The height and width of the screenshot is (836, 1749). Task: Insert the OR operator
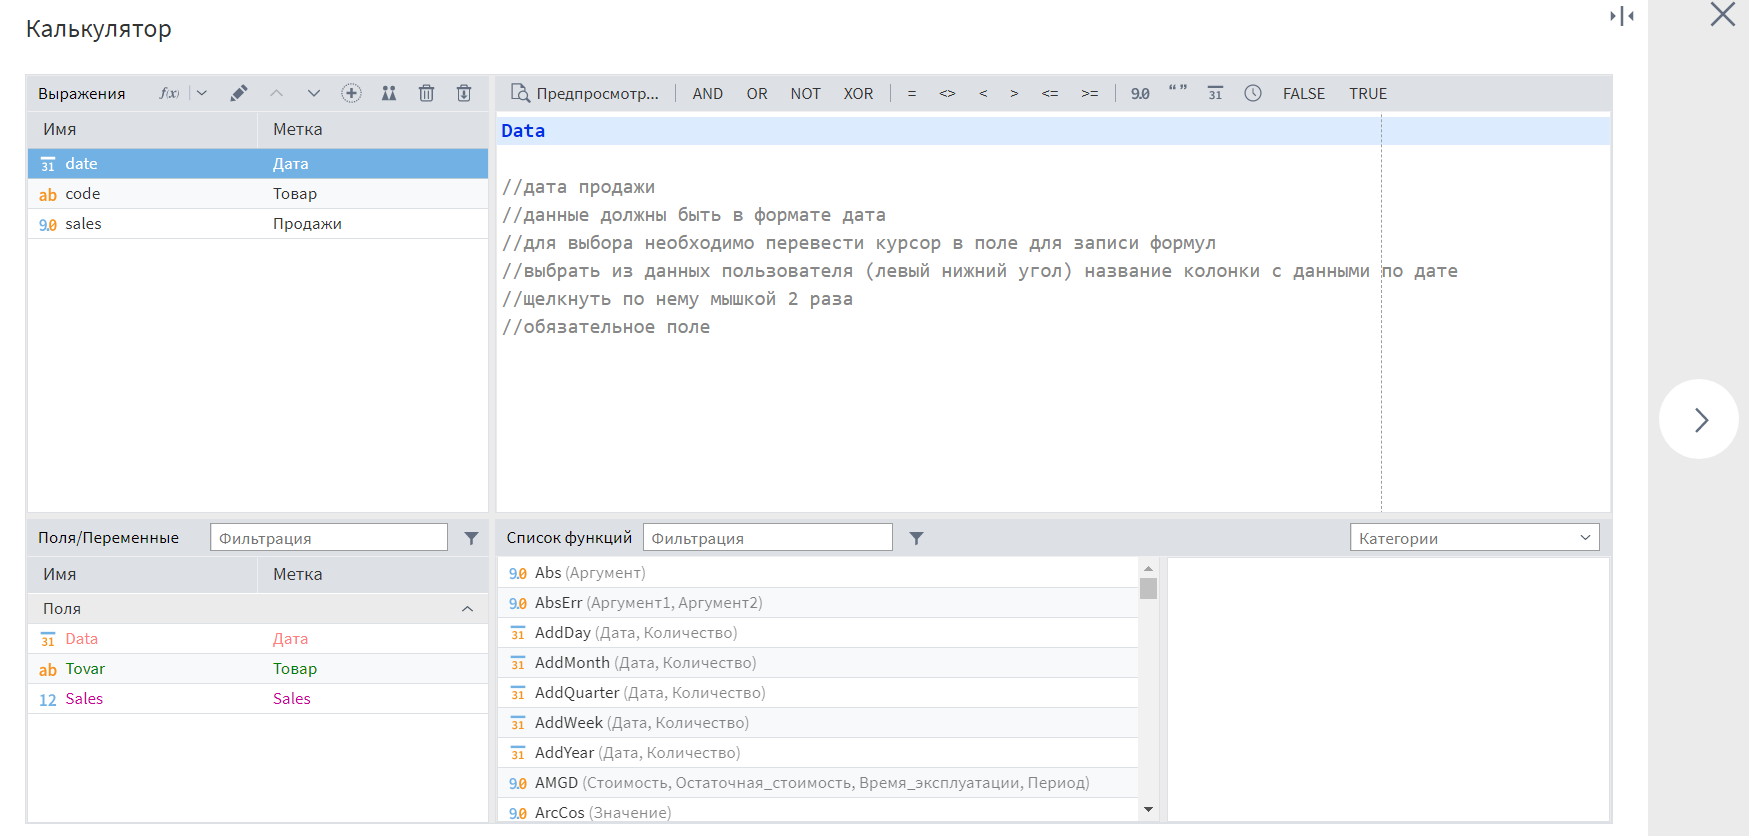(757, 93)
